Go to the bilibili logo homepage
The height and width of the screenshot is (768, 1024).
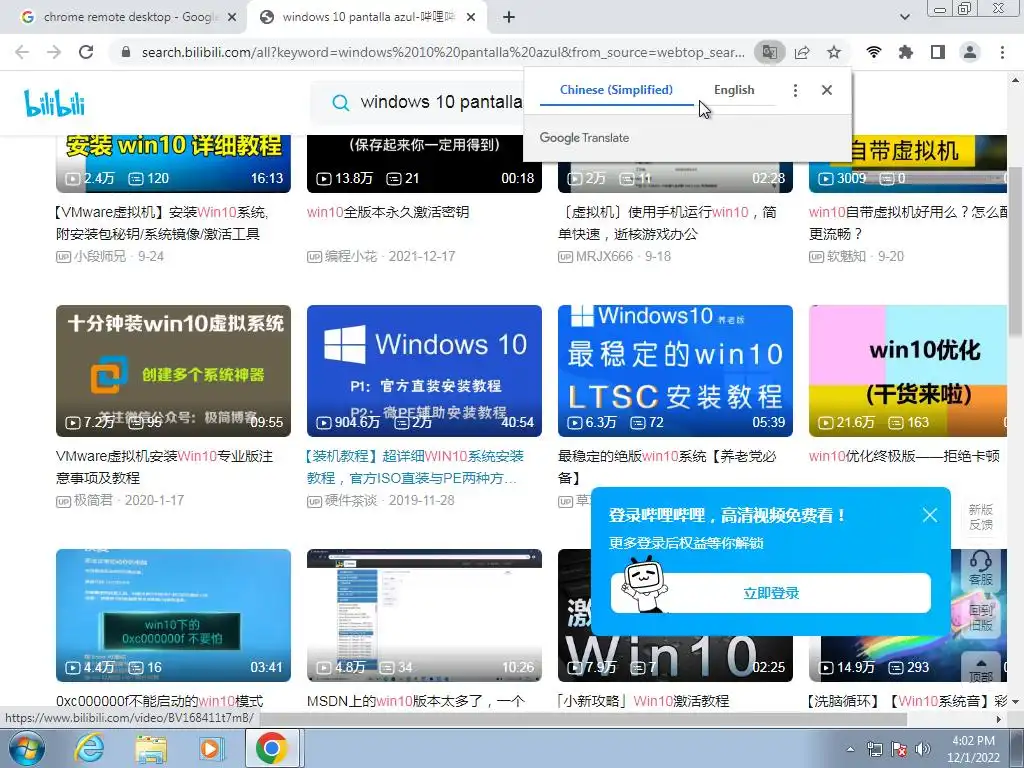pos(54,103)
